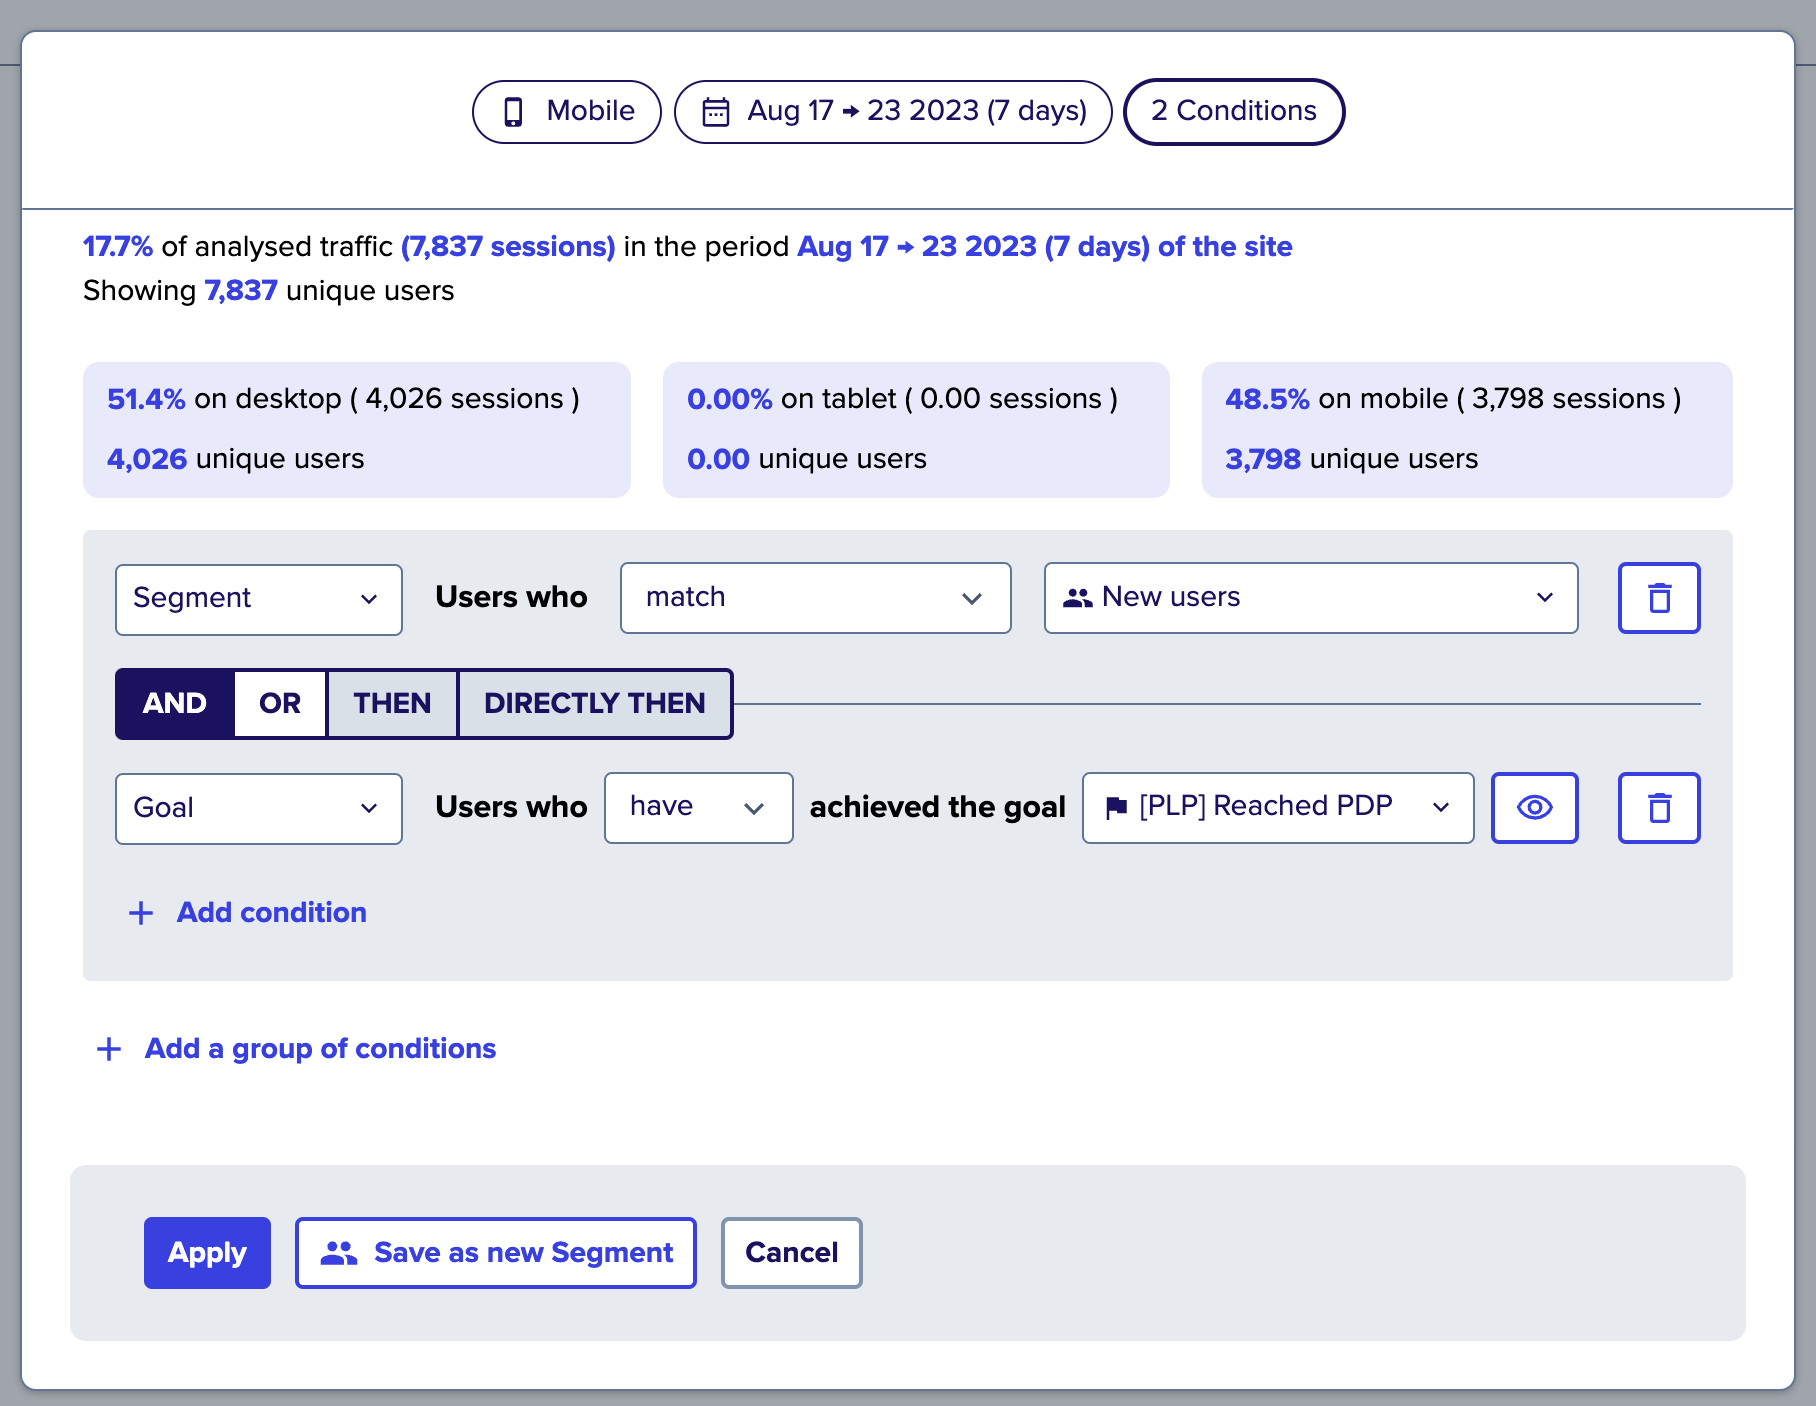
Task: Apply the conditions
Action: pos(207,1253)
